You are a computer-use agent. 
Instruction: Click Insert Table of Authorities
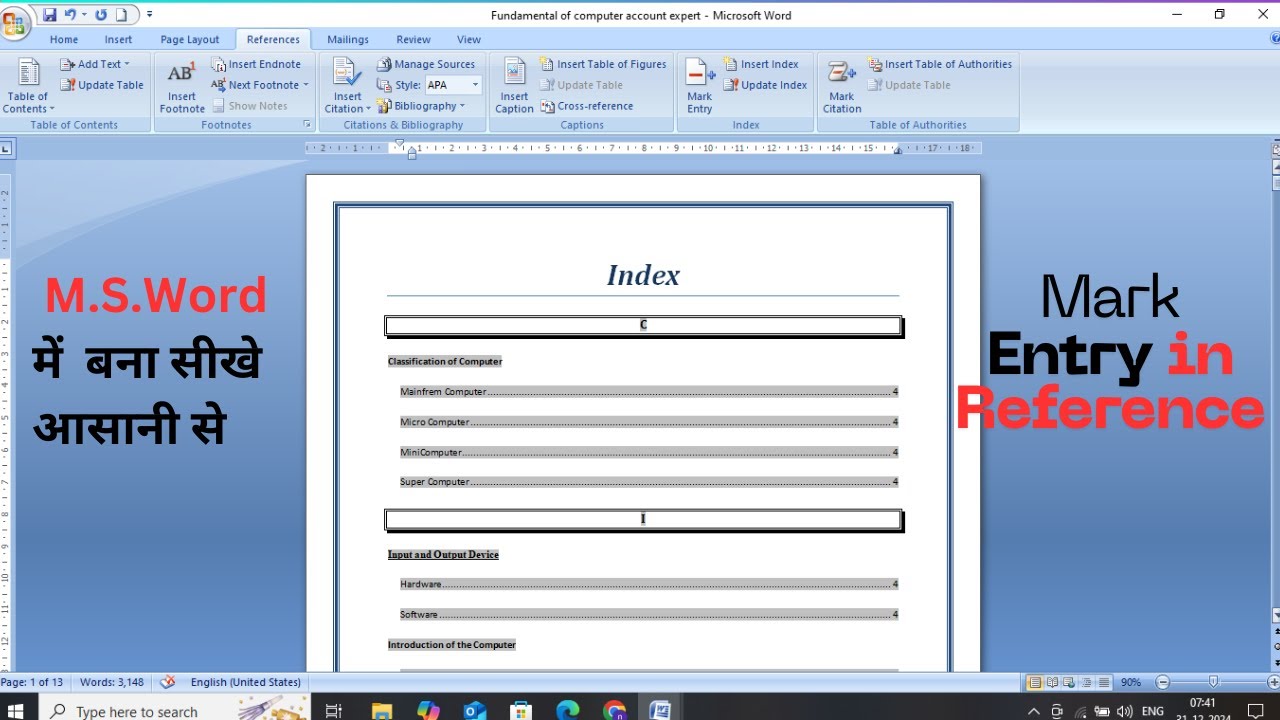[939, 64]
